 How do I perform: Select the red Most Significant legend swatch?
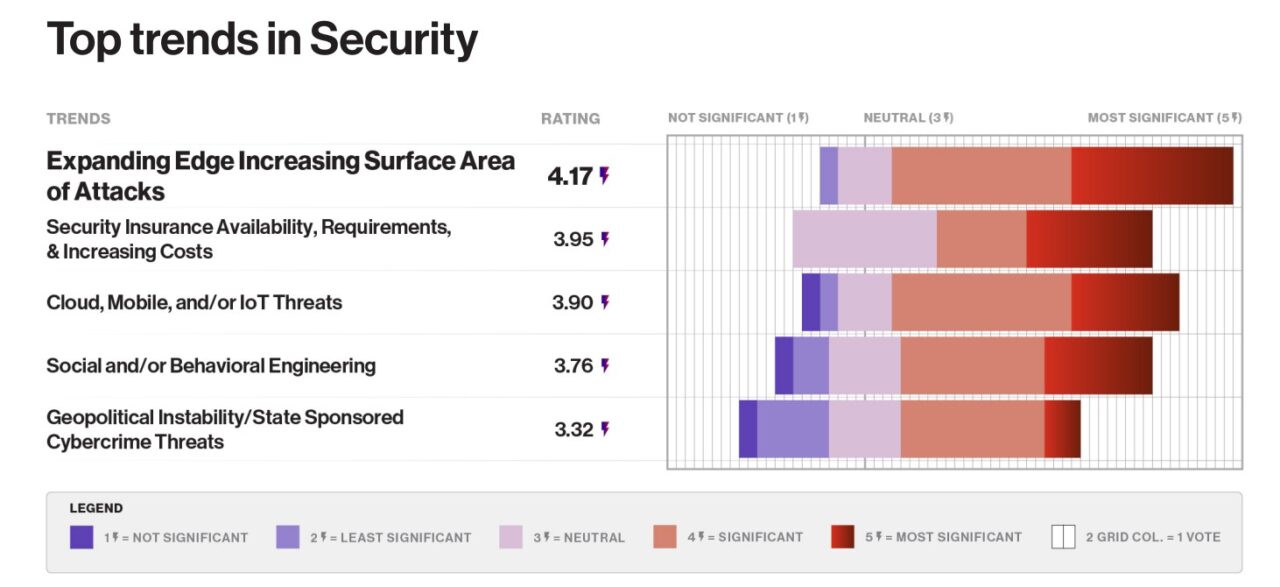[x=842, y=537]
